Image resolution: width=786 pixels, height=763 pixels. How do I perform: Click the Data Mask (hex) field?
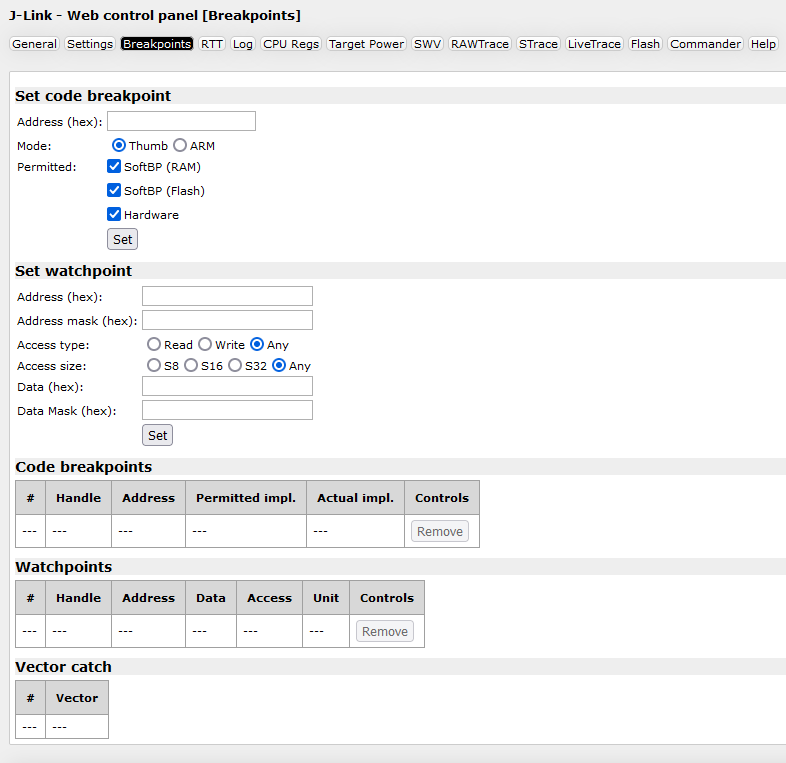point(227,410)
